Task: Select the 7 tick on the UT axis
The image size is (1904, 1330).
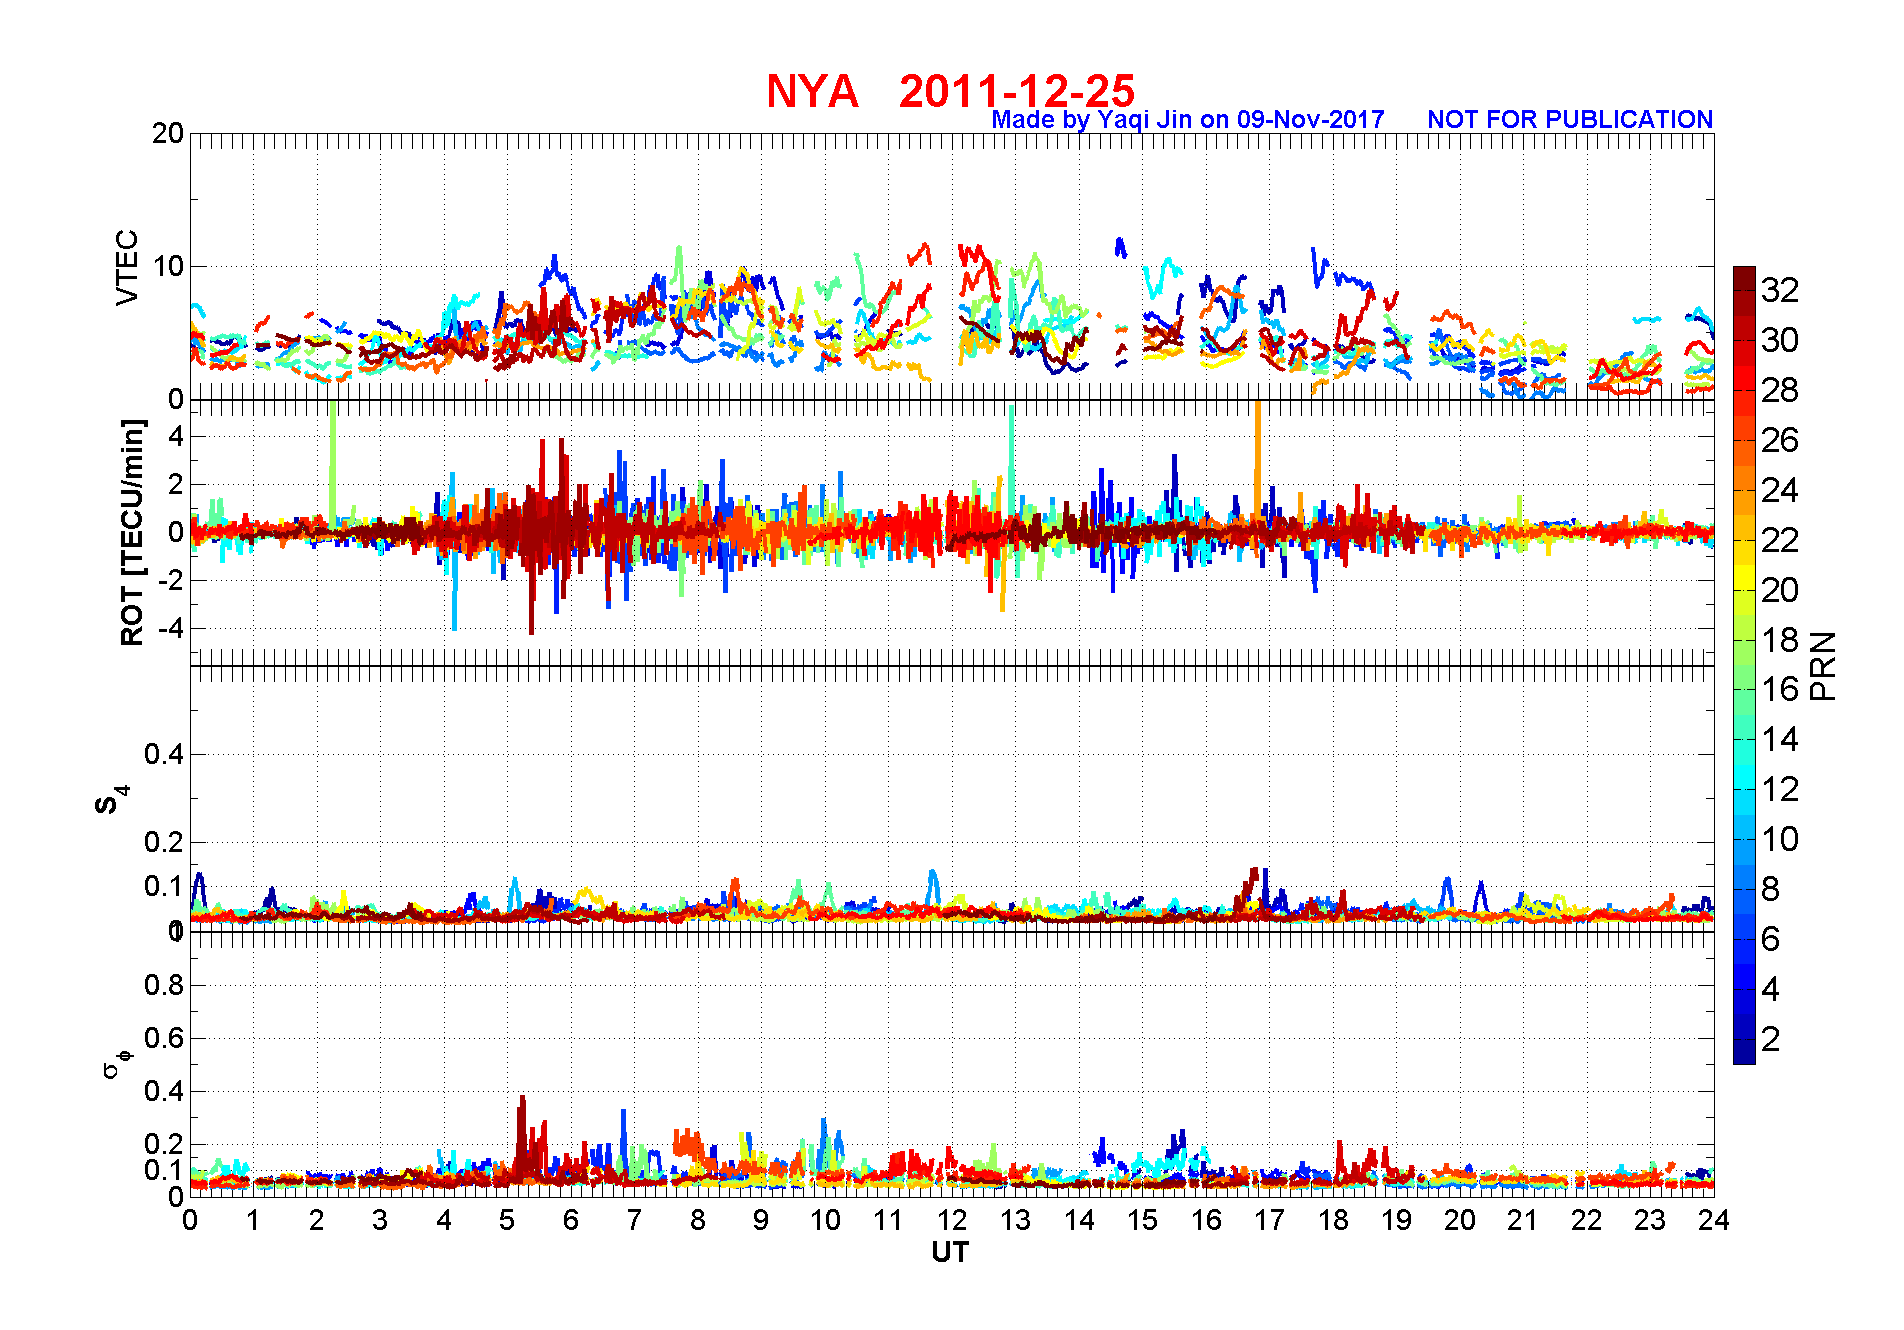Action: pos(634,1220)
